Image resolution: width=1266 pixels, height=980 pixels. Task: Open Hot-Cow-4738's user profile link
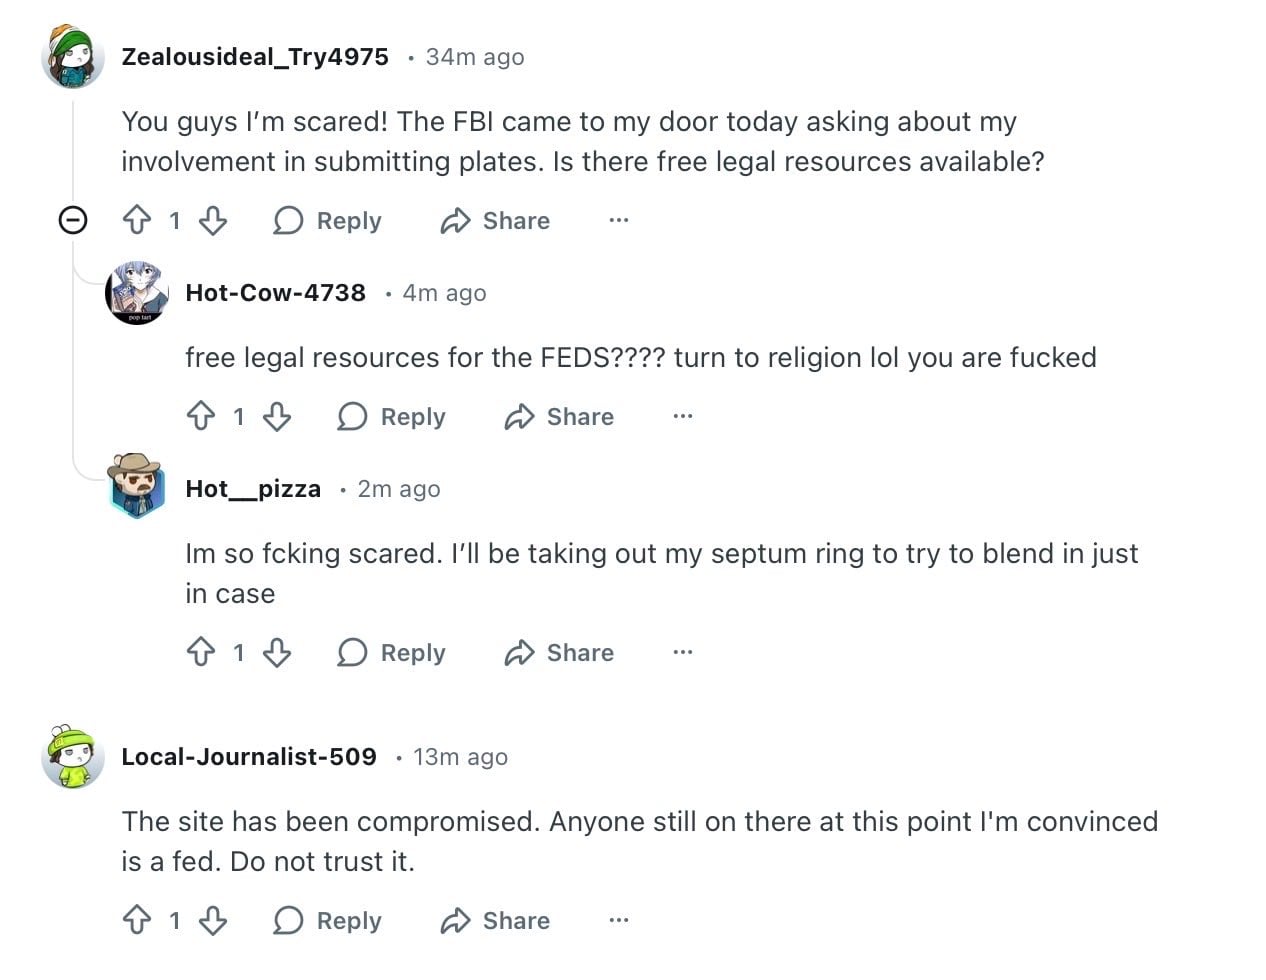(275, 292)
